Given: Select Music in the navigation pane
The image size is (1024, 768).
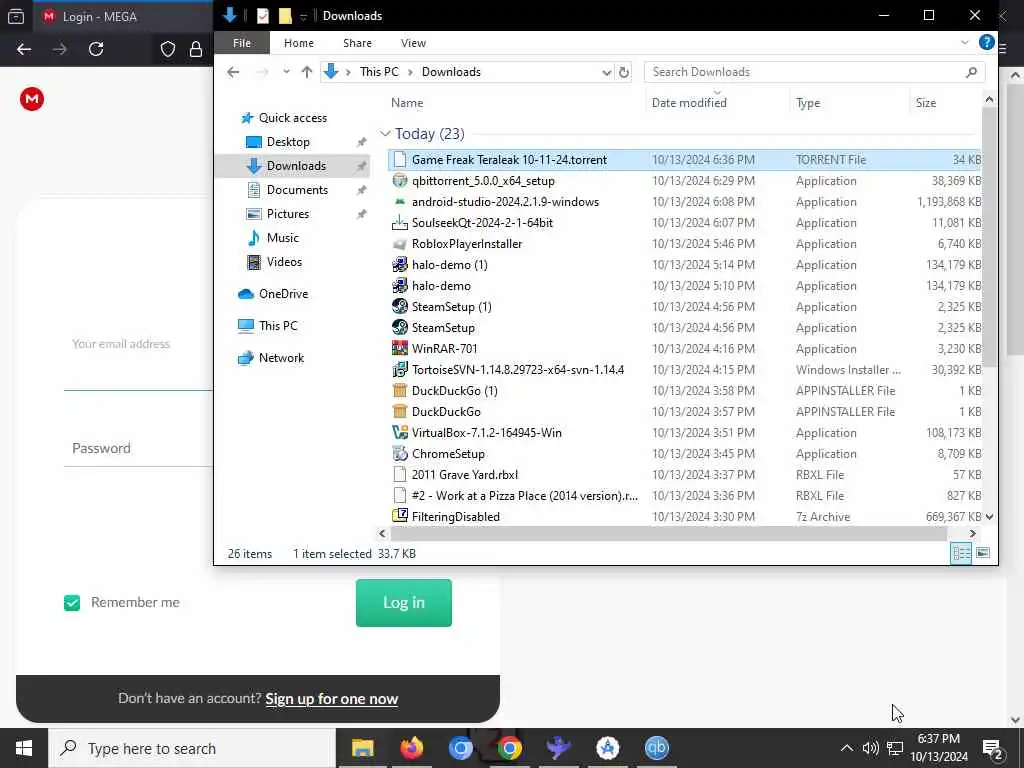Looking at the screenshot, I should click(282, 238).
